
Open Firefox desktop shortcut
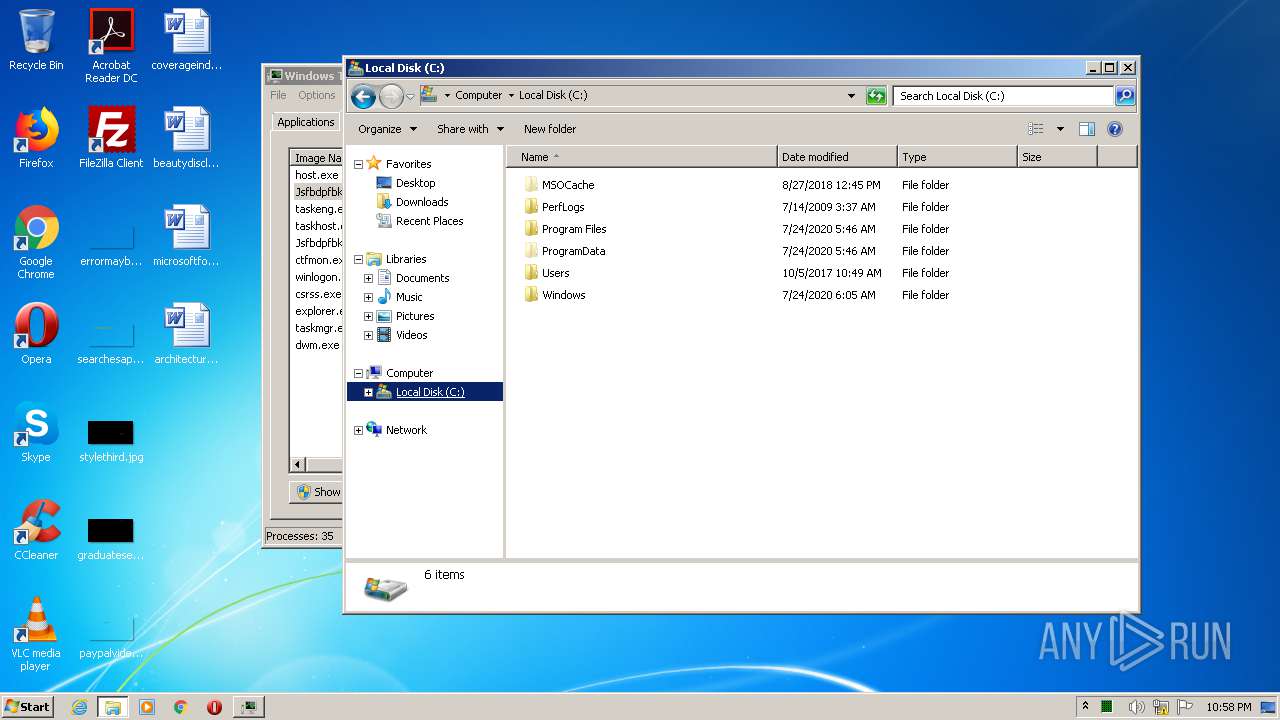(36, 138)
